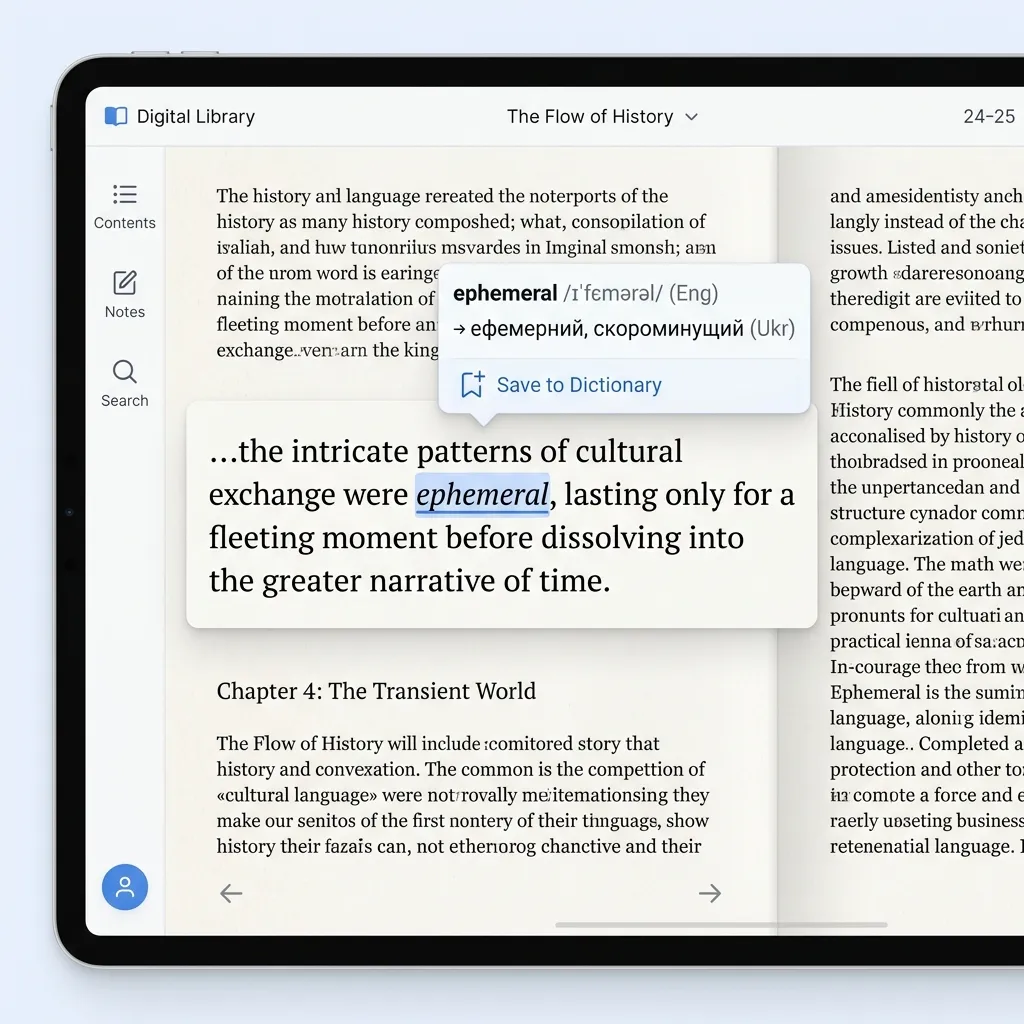Open the Search magnifier icon

pyautogui.click(x=125, y=372)
